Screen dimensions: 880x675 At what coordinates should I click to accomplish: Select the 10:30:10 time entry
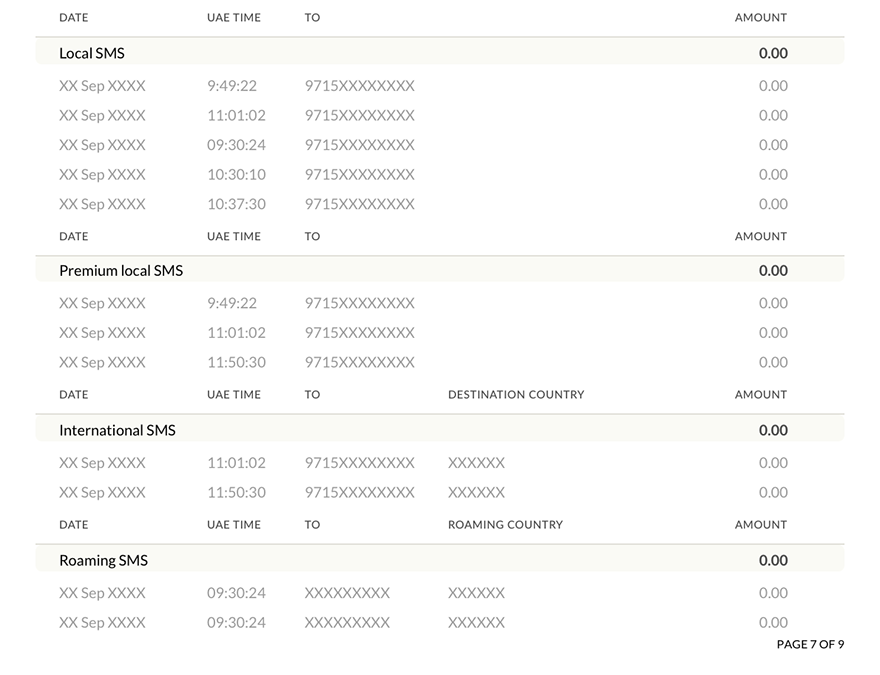pos(236,174)
